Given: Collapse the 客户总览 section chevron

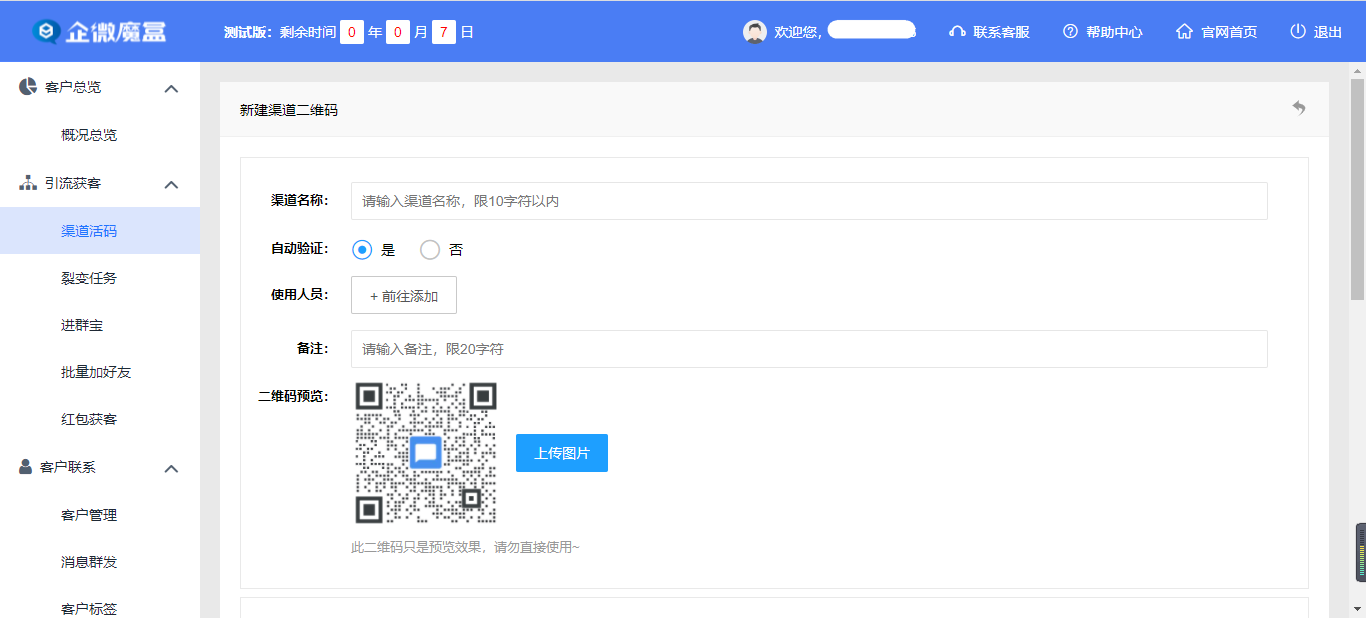Looking at the screenshot, I should (x=171, y=88).
